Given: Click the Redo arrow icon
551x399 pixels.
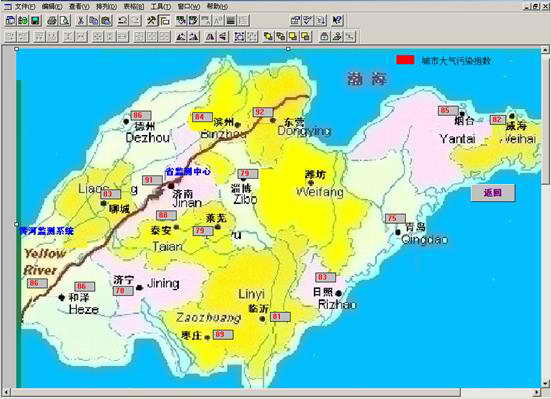Looking at the screenshot, I should tap(135, 20).
